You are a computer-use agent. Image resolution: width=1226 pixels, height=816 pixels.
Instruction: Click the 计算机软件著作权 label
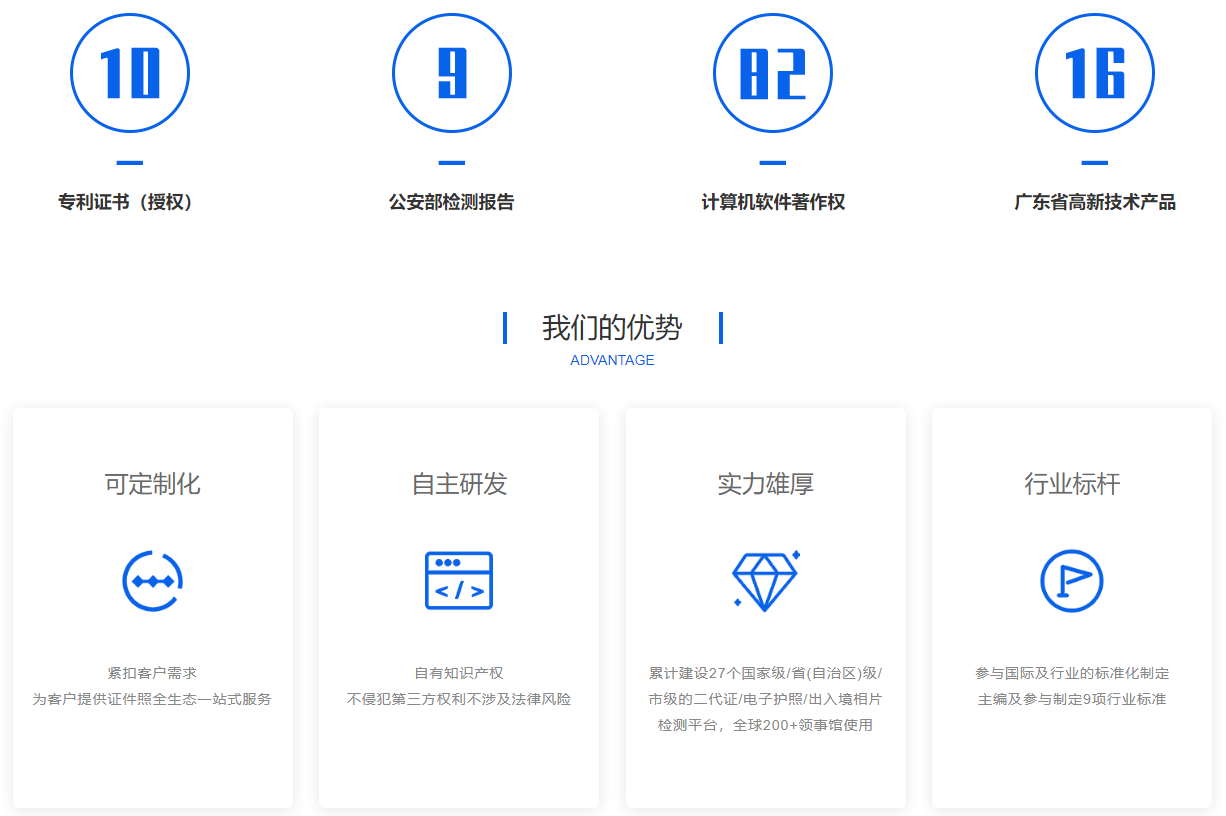(773, 202)
